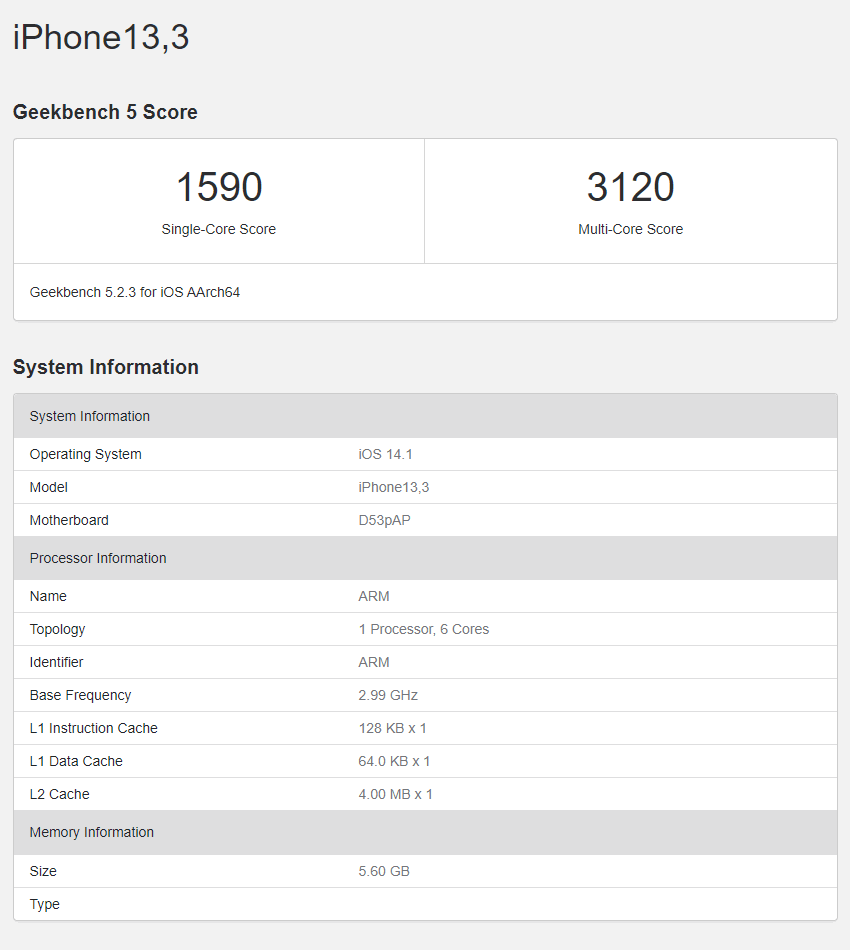Click the Identifier row label
This screenshot has height=950, width=850.
click(57, 662)
